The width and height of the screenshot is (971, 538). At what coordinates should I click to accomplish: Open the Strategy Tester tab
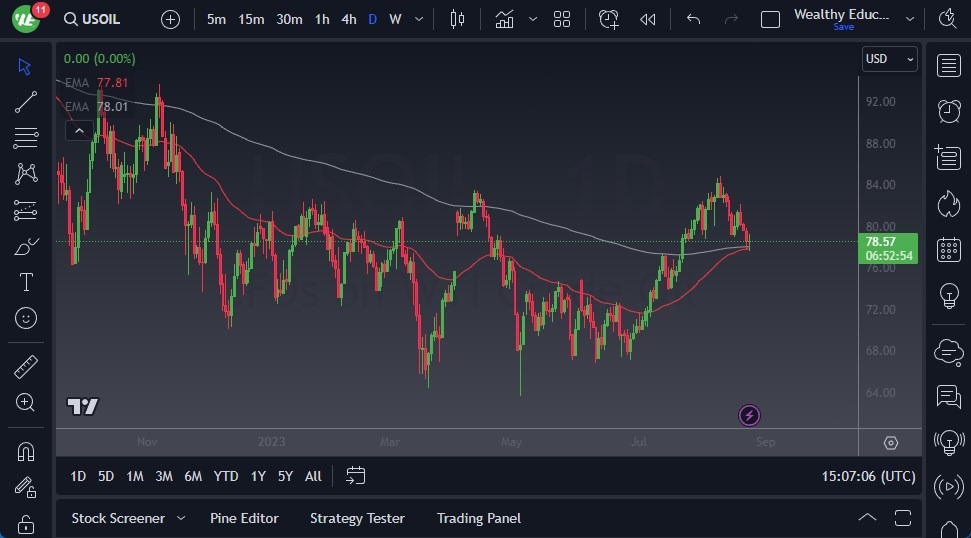coord(357,518)
